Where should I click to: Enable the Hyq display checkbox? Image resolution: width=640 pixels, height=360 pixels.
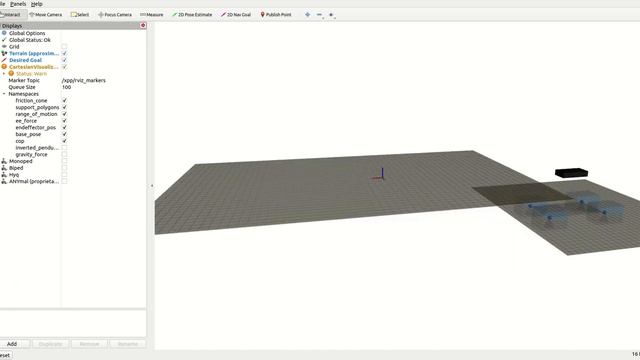click(x=64, y=175)
